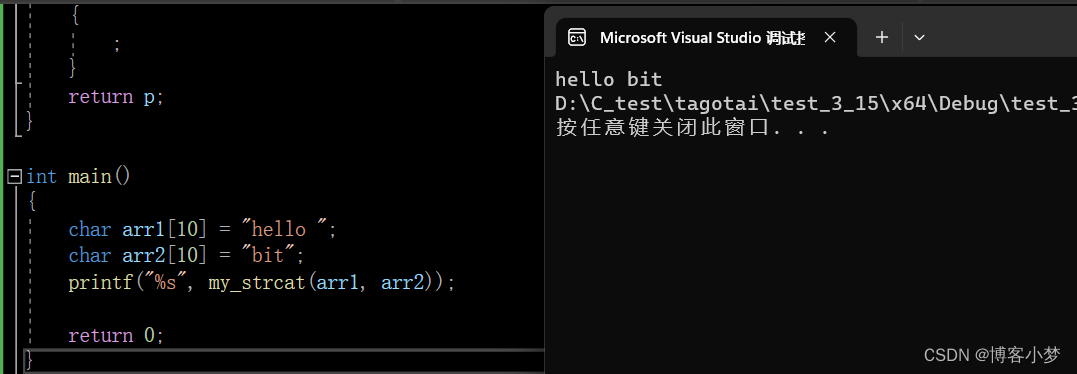The width and height of the screenshot is (1077, 374).
Task: Click the return 0 statement
Action: [117, 336]
